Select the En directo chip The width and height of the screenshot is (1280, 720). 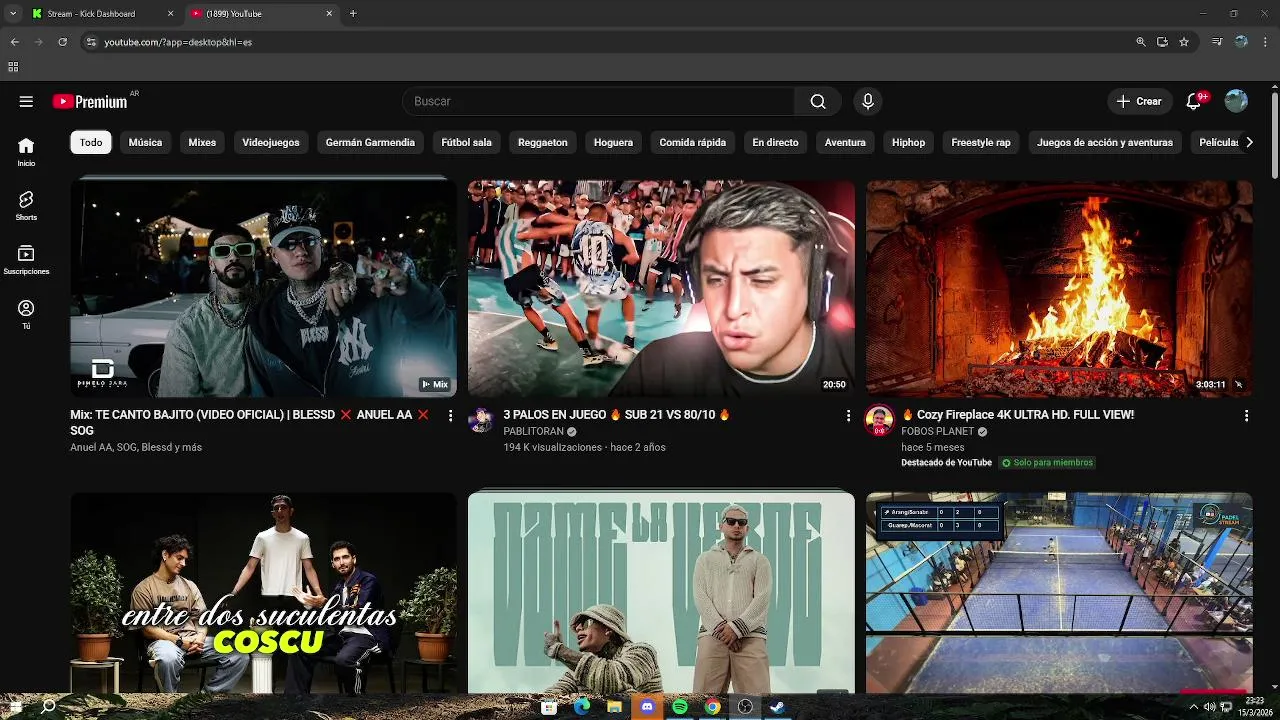coord(775,142)
